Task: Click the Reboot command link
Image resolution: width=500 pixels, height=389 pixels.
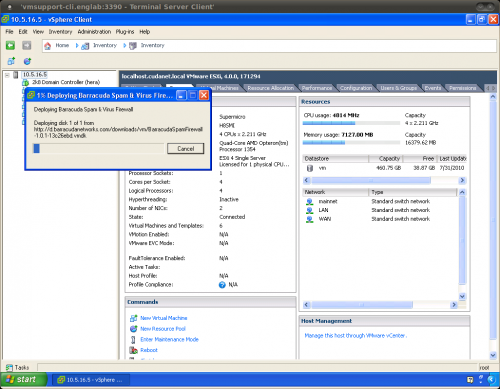Action: [149, 350]
